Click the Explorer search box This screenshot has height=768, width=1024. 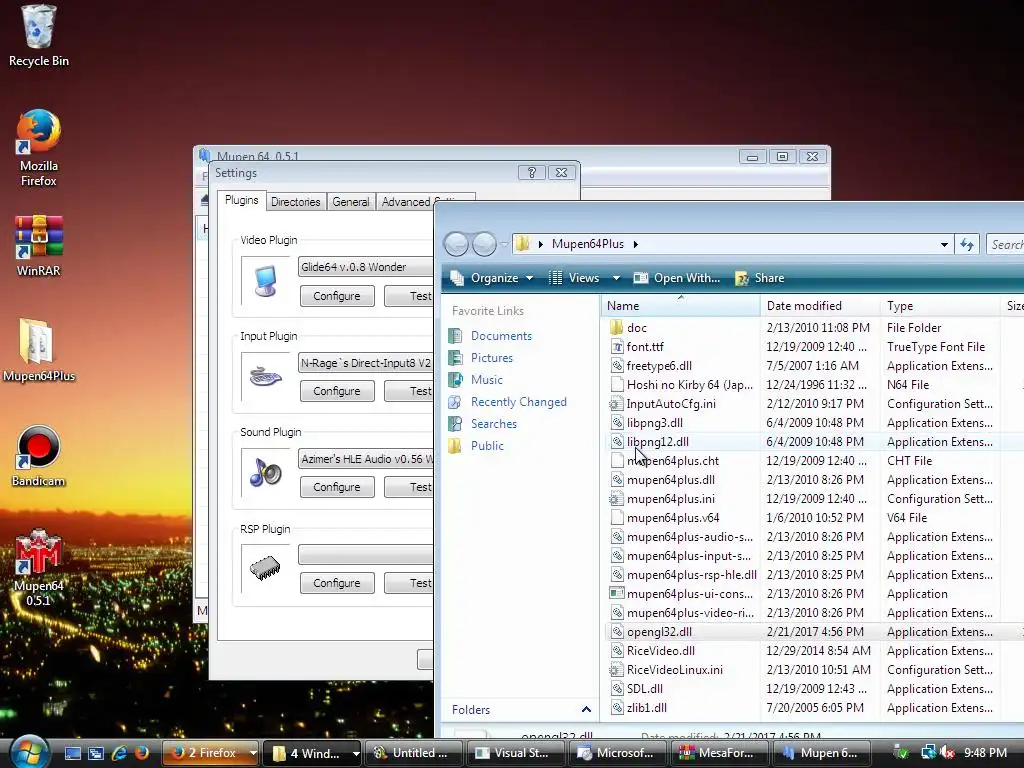pos(1006,244)
